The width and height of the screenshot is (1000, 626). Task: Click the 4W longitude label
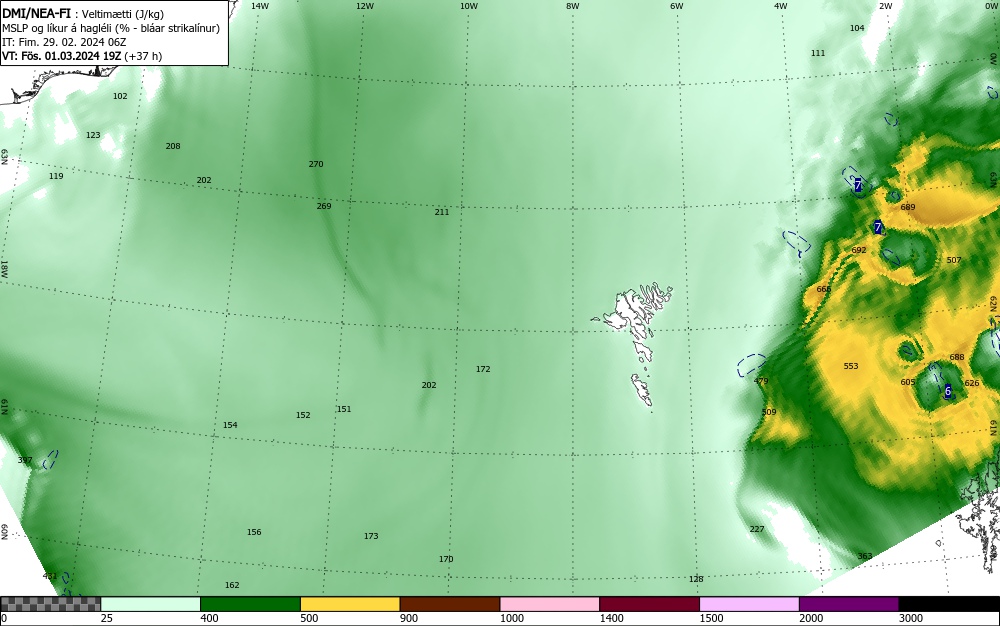(x=781, y=6)
